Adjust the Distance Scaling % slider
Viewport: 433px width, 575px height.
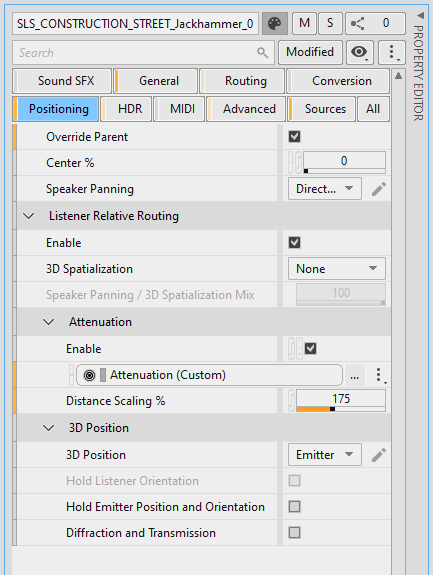tap(341, 401)
